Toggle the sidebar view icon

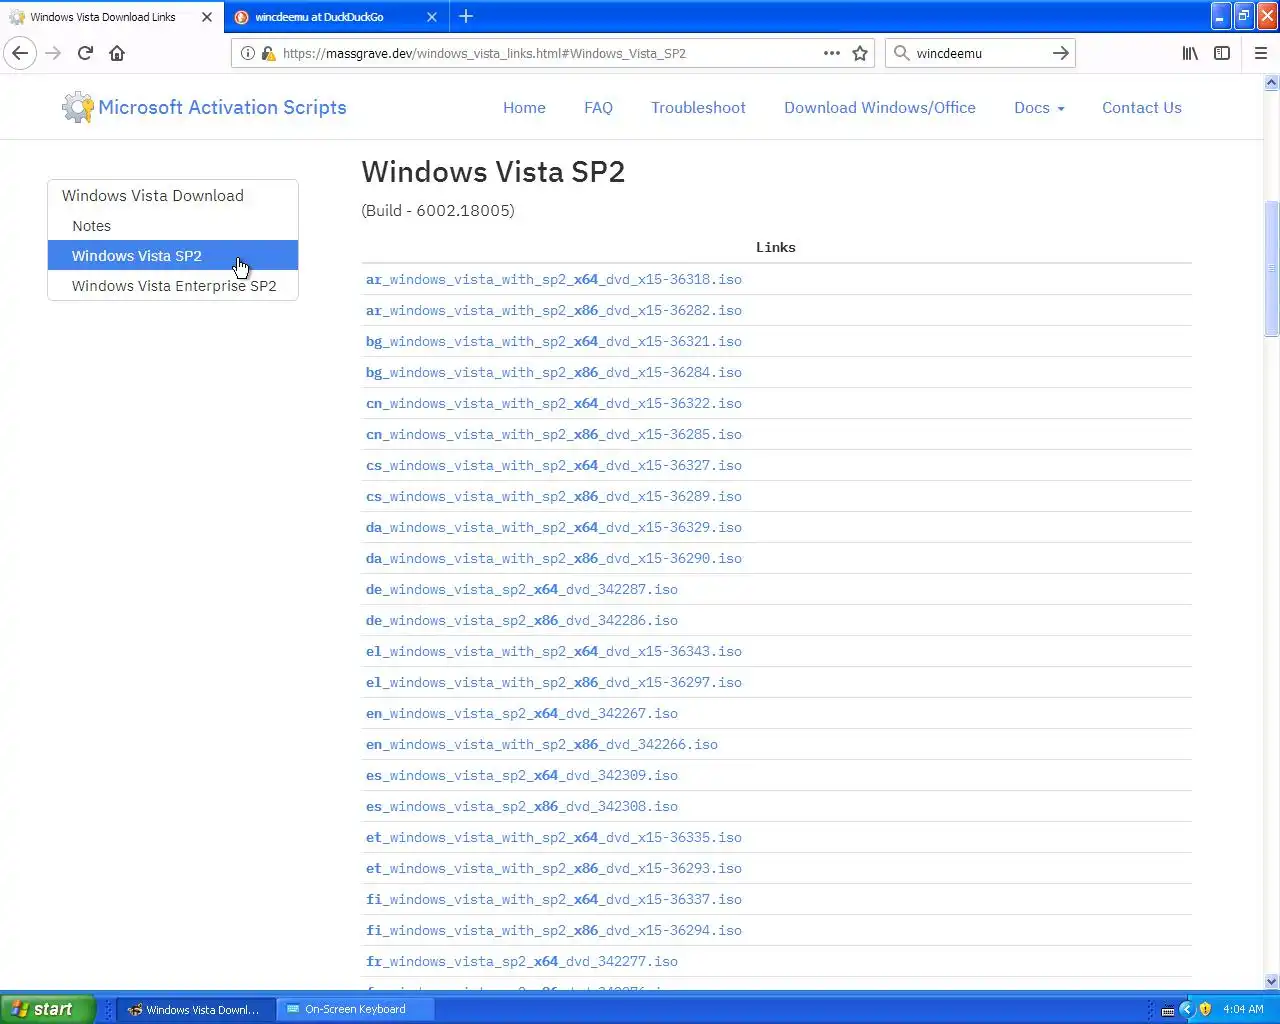1222,53
